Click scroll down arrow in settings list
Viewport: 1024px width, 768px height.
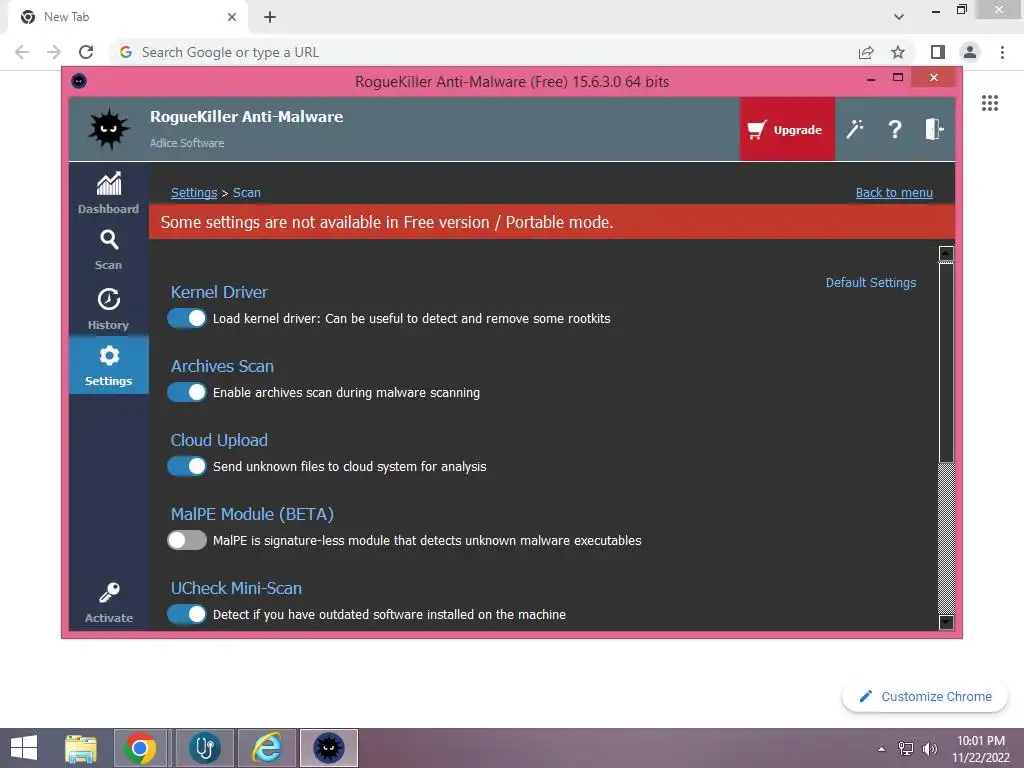tap(946, 622)
